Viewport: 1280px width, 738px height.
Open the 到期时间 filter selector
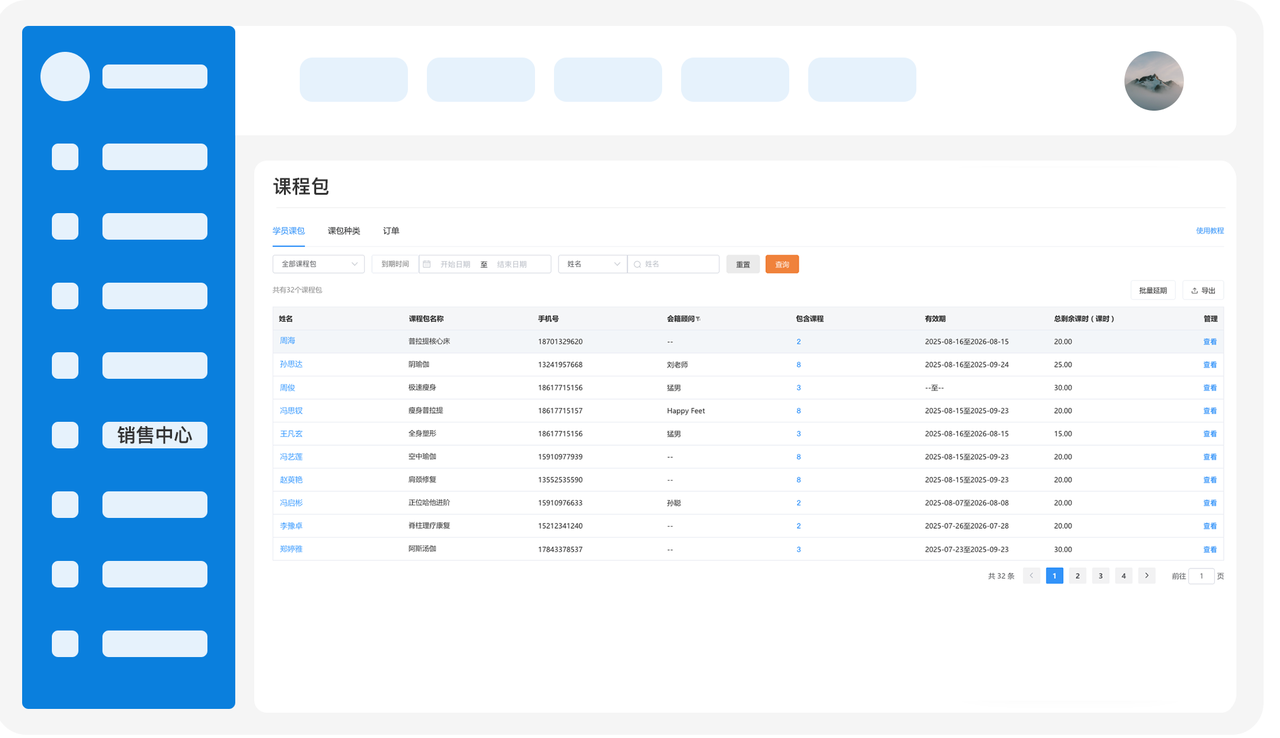395,265
